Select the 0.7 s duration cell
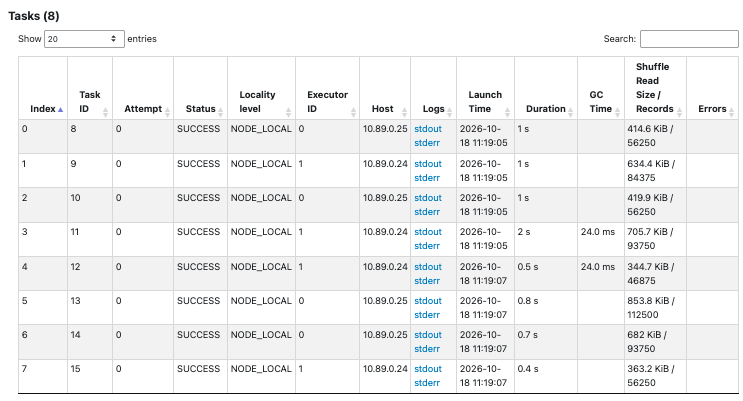The image size is (743, 401). pyautogui.click(x=546, y=342)
